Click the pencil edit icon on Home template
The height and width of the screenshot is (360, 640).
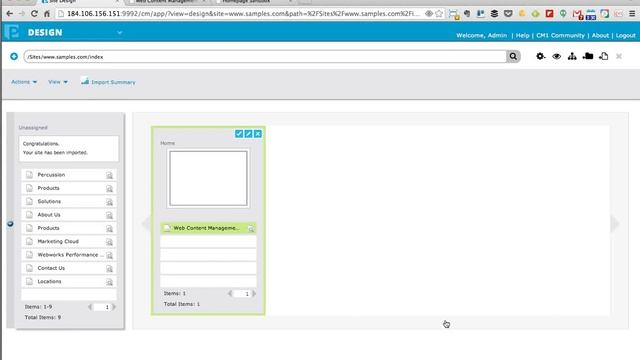(x=248, y=133)
